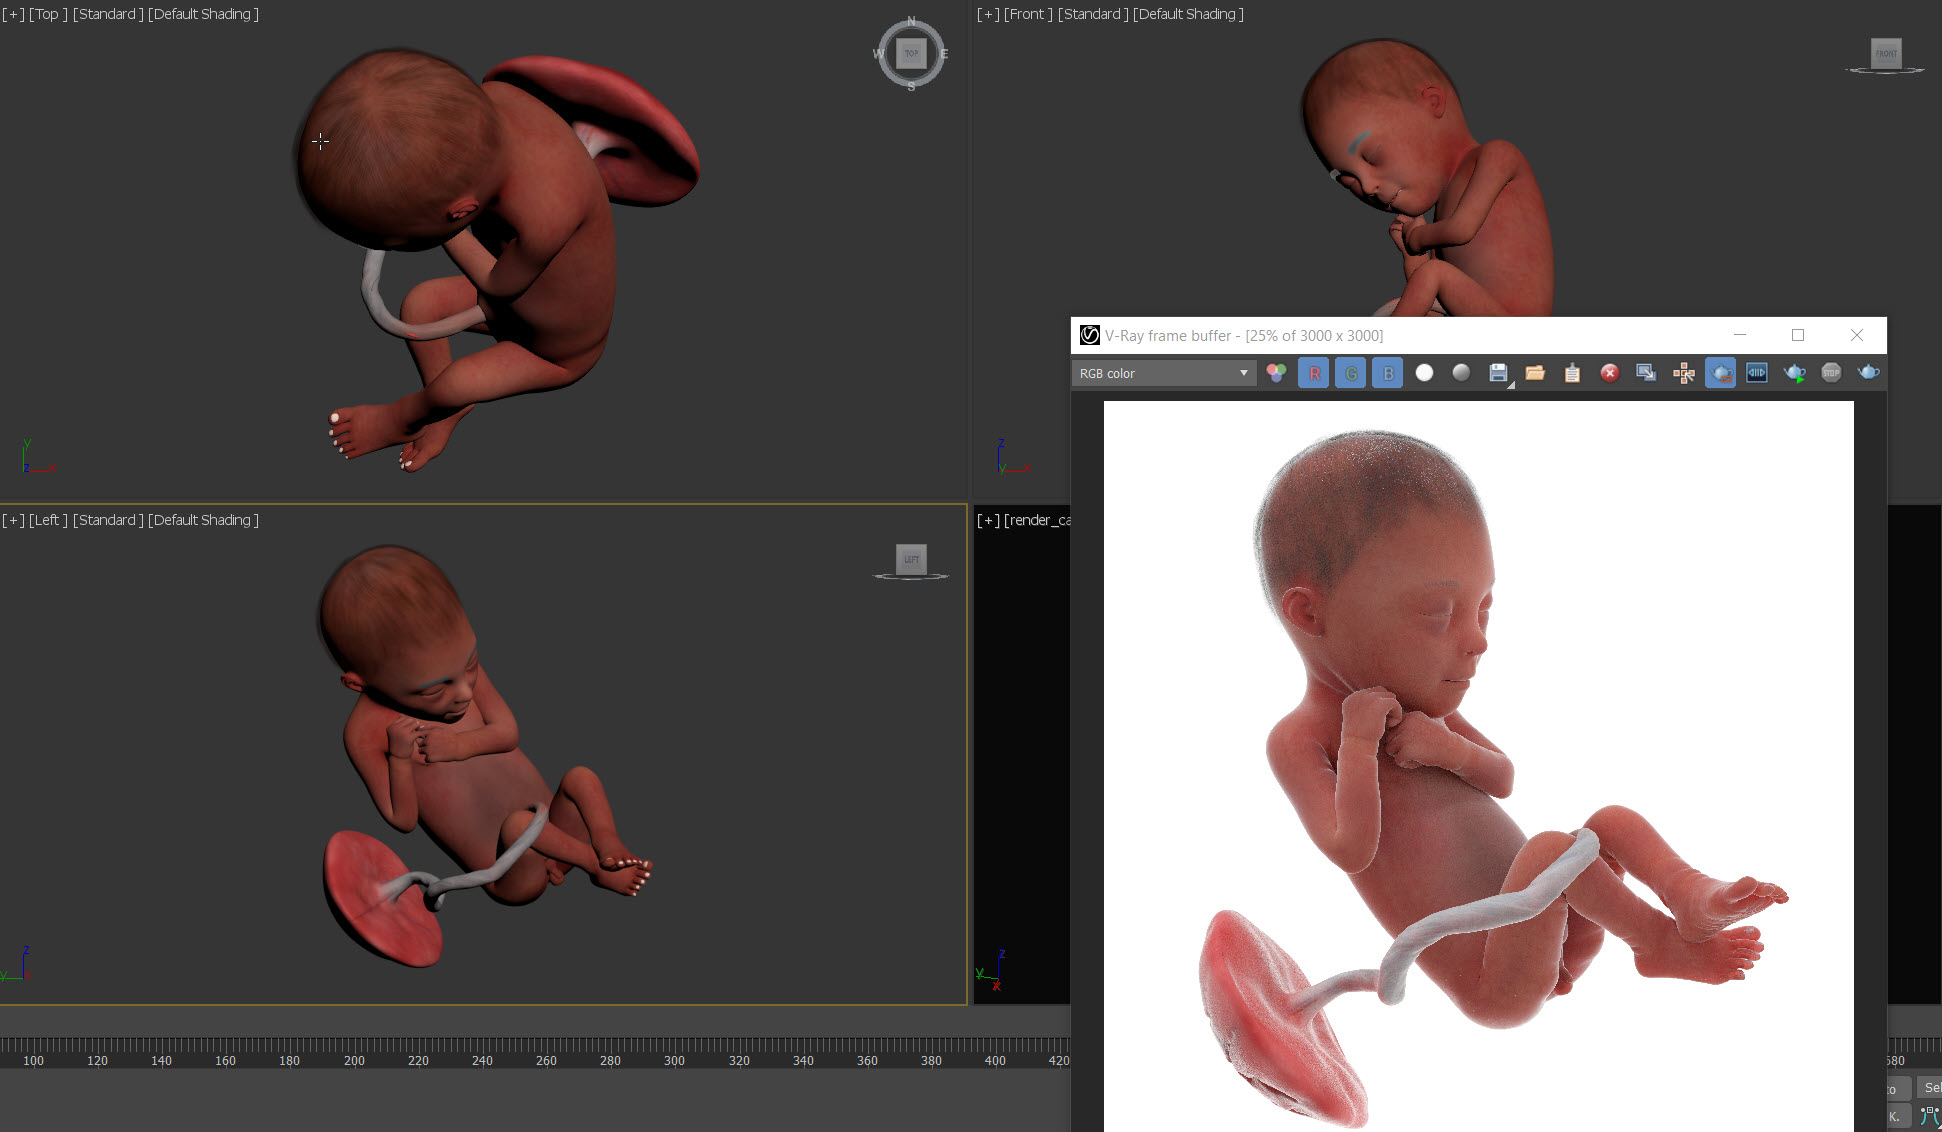Image resolution: width=1942 pixels, height=1132 pixels.
Task: Switch to RGB channels with the tri-color icon
Action: point(1276,373)
